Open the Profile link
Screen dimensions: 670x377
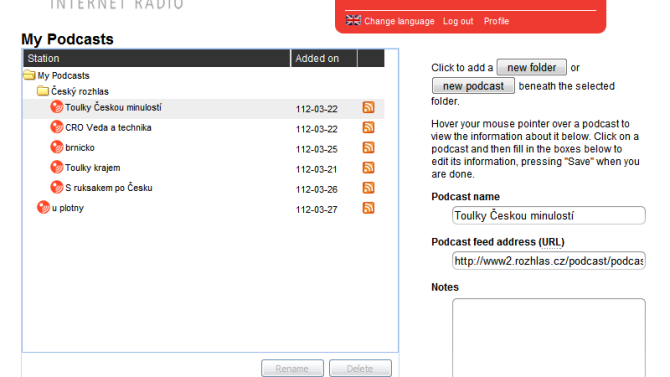(496, 21)
